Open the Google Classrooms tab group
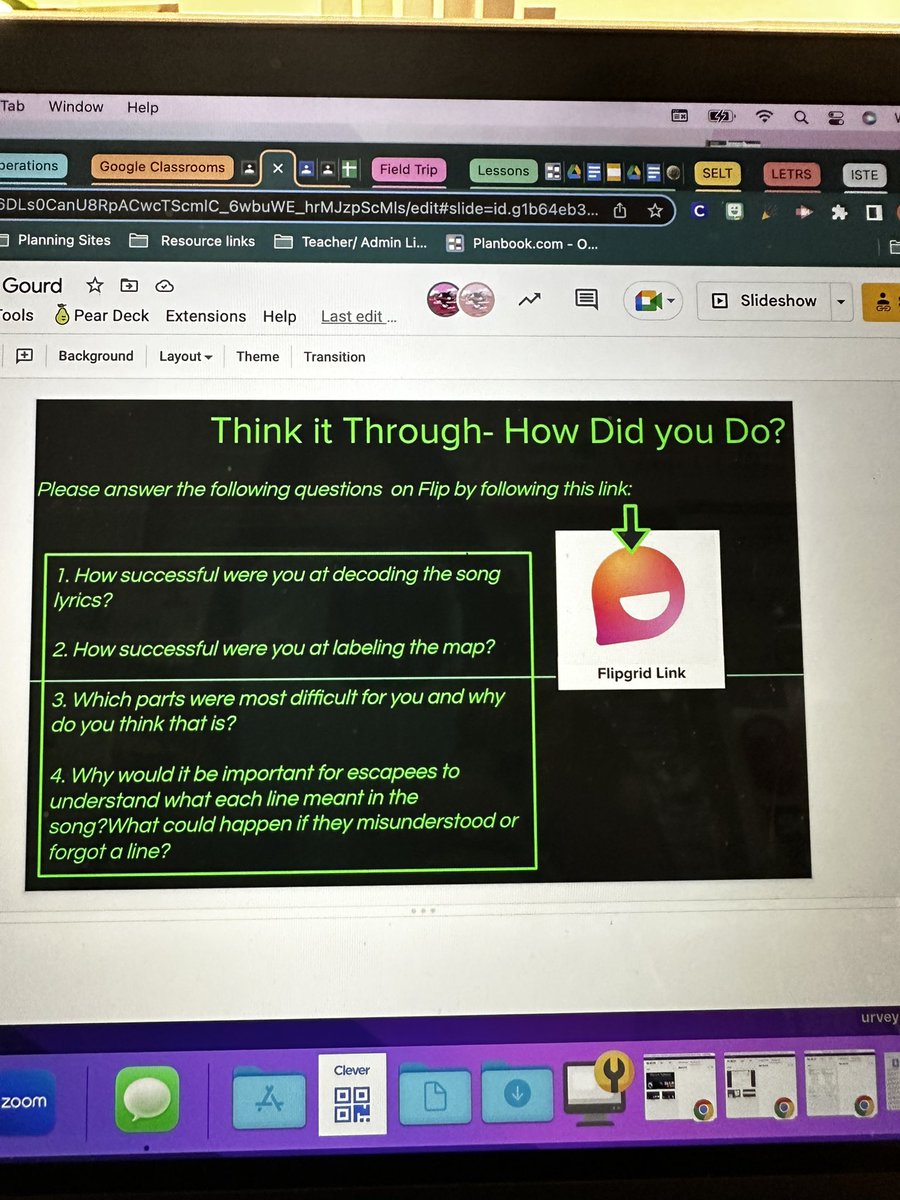This screenshot has width=900, height=1200. coord(162,167)
